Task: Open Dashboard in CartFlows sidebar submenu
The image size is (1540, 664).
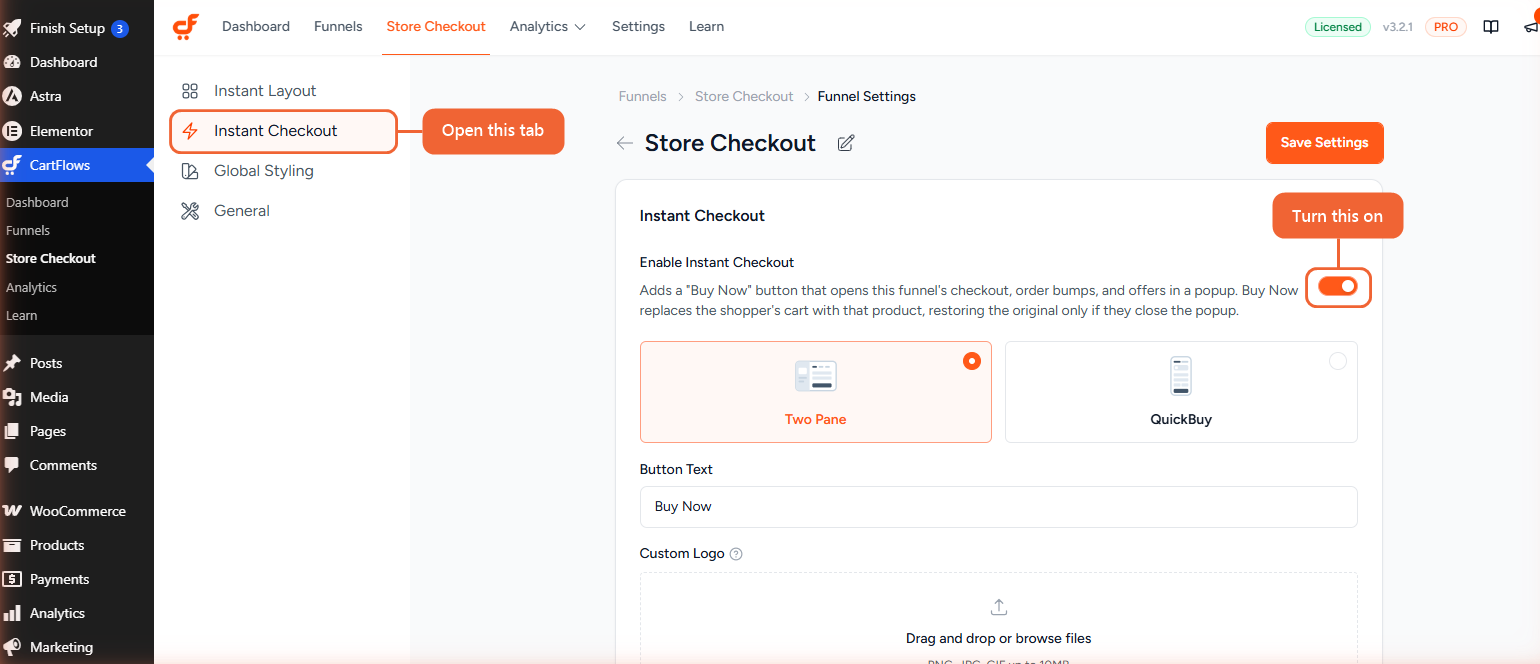Action: click(37, 202)
